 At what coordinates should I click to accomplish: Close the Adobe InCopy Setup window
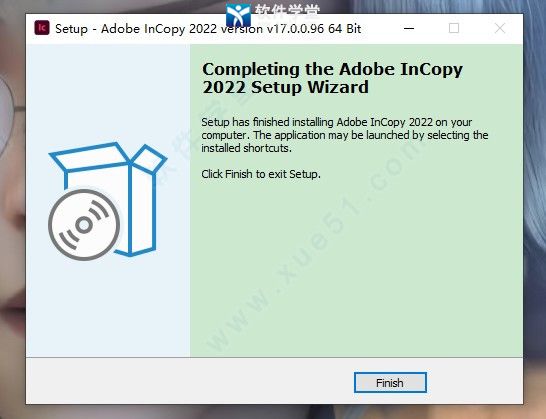click(500, 29)
